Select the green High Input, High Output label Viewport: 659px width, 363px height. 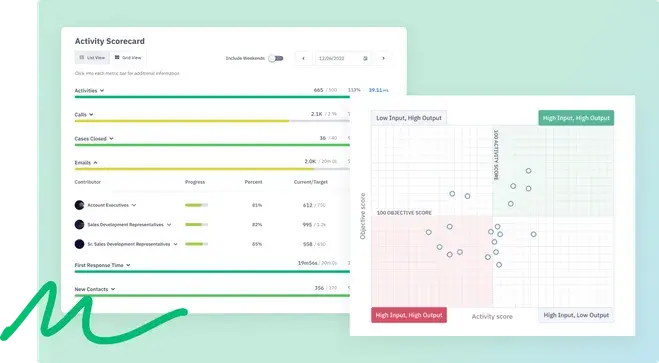[x=576, y=118]
